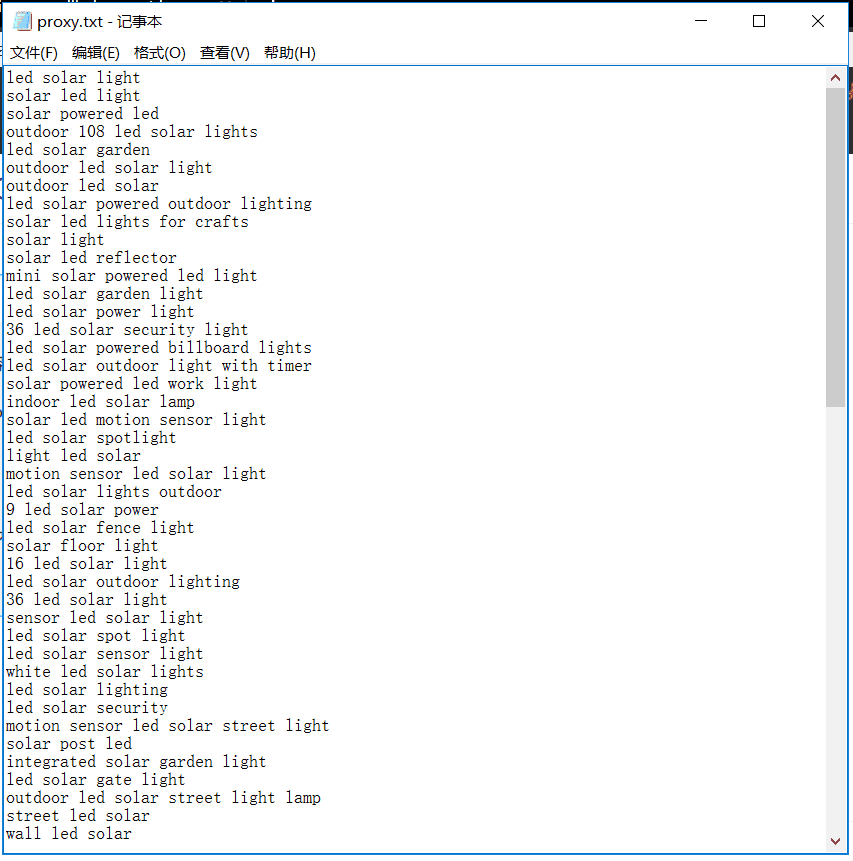Click the scrollbar up arrow

click(x=835, y=78)
